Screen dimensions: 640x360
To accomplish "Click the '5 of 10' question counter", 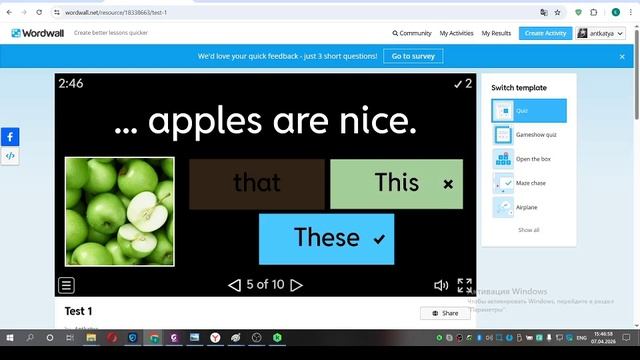I will pyautogui.click(x=265, y=284).
